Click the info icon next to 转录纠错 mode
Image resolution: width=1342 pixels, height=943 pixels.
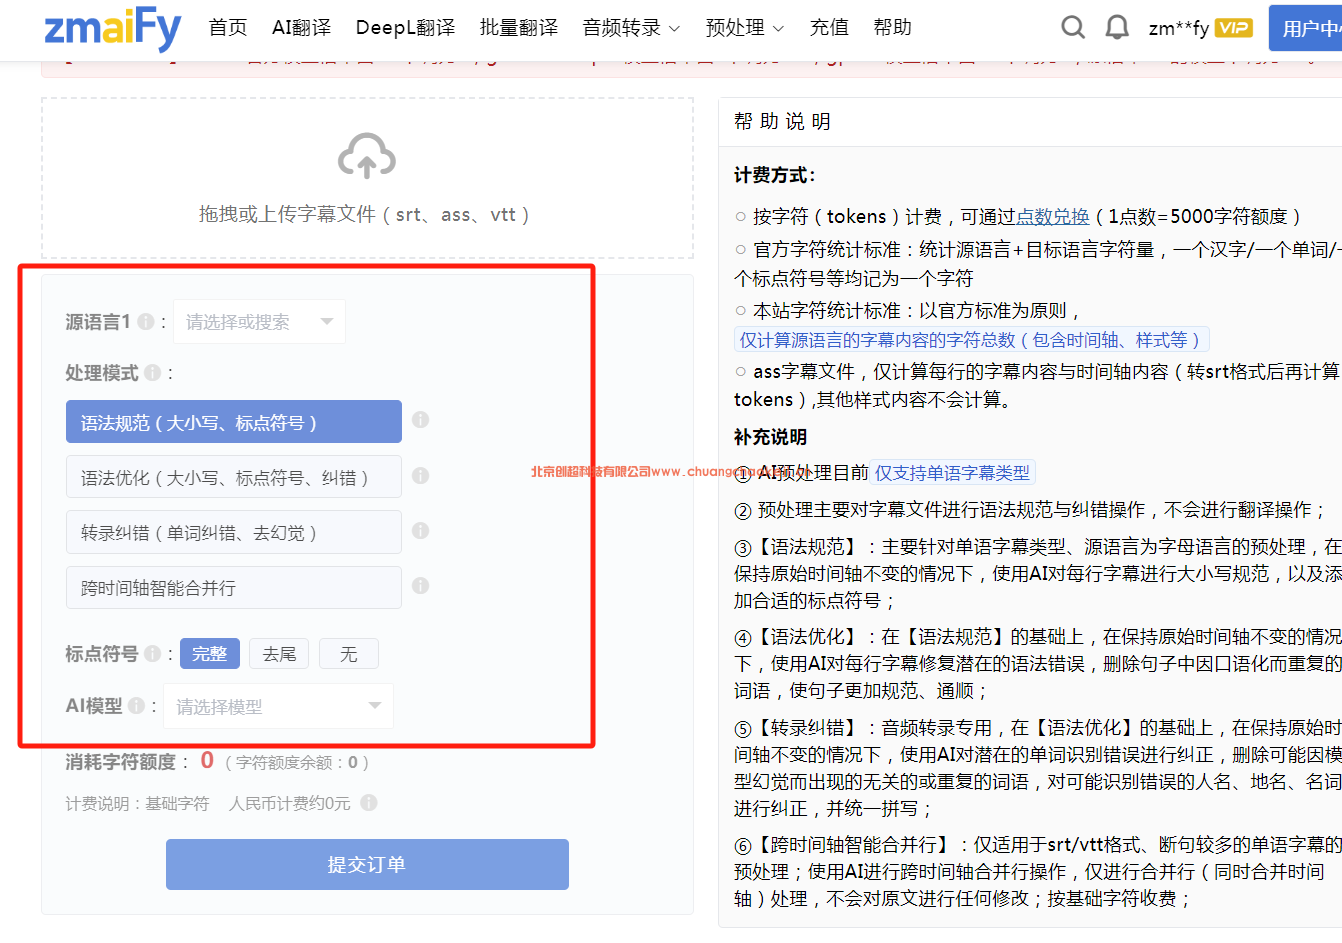click(x=421, y=532)
